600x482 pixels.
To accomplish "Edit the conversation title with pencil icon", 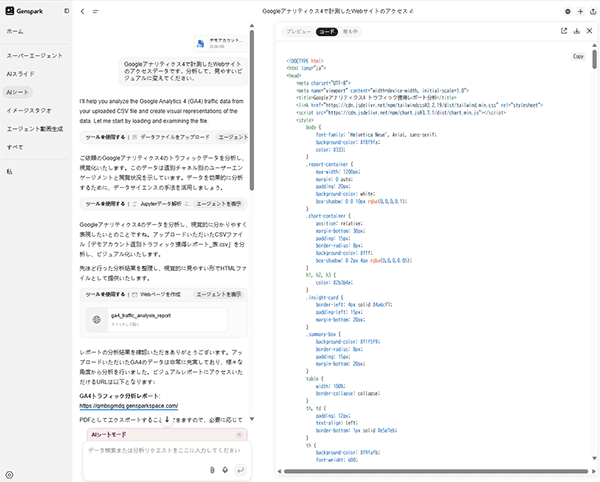I will click(x=412, y=11).
